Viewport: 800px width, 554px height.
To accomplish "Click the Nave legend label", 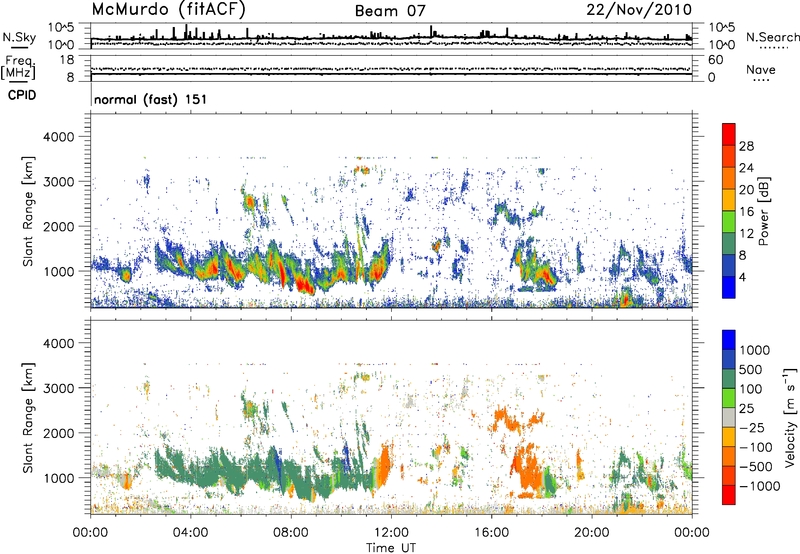I will [x=761, y=70].
